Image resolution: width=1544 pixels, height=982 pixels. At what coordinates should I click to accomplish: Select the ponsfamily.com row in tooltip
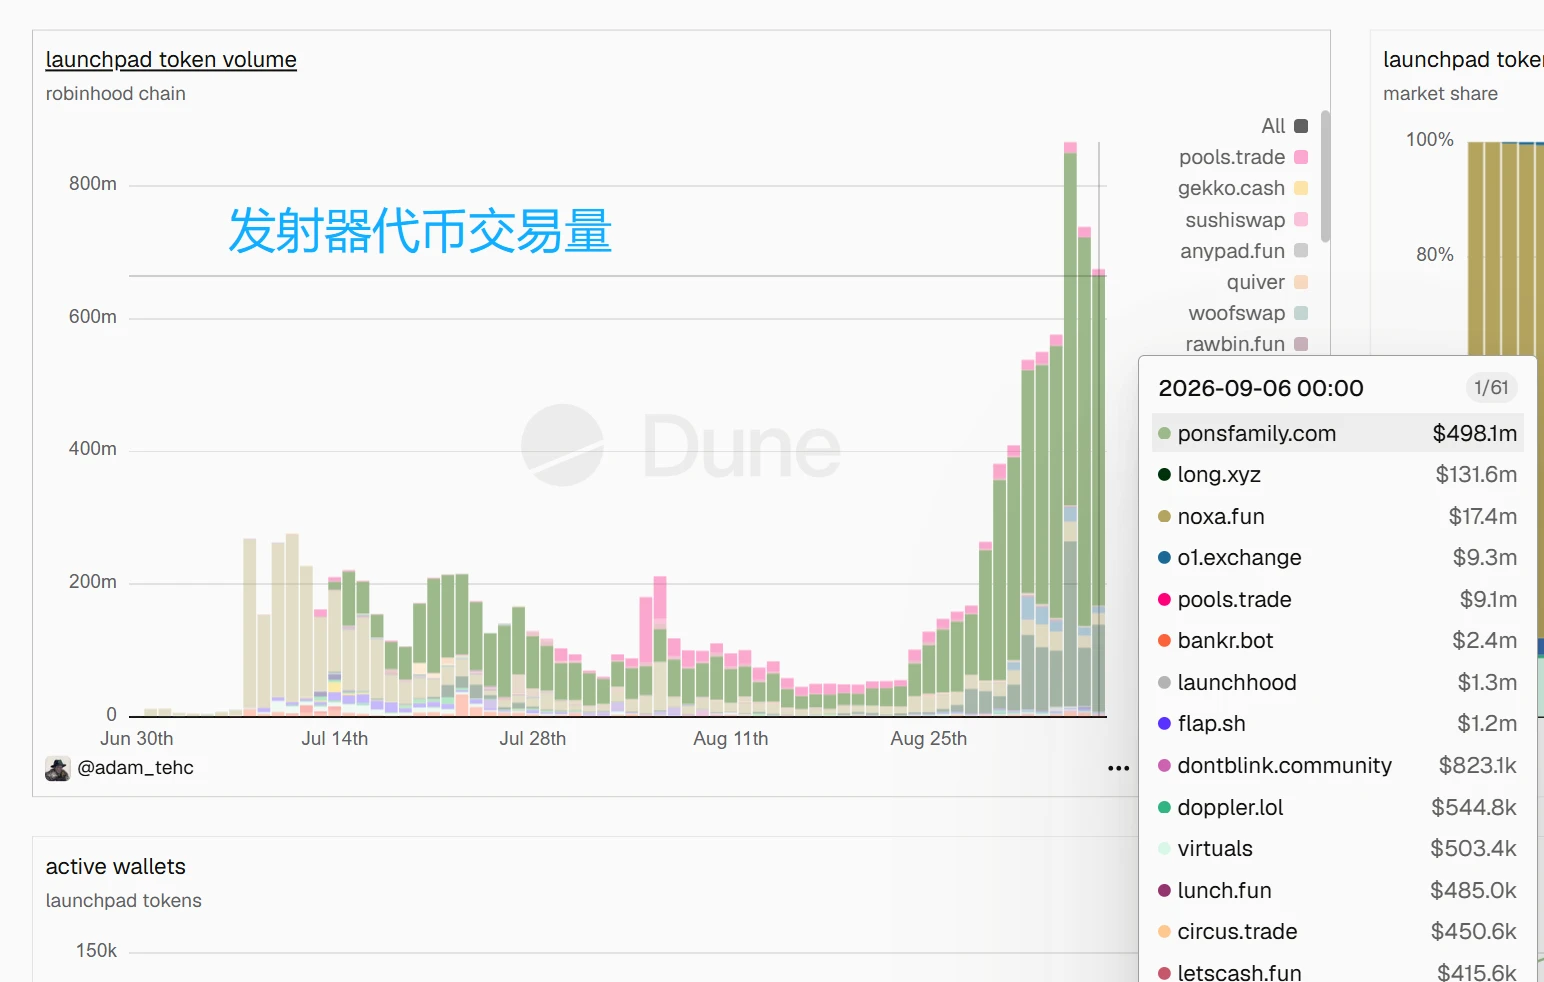tap(1337, 433)
